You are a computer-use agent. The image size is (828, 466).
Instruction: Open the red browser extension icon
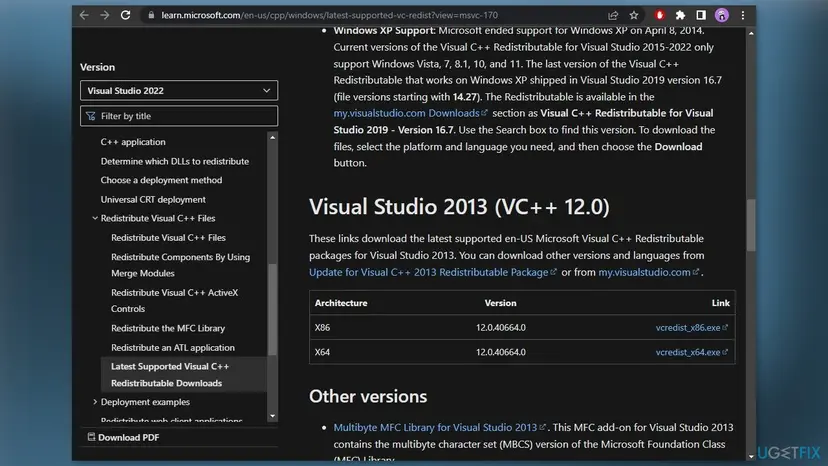tap(660, 15)
